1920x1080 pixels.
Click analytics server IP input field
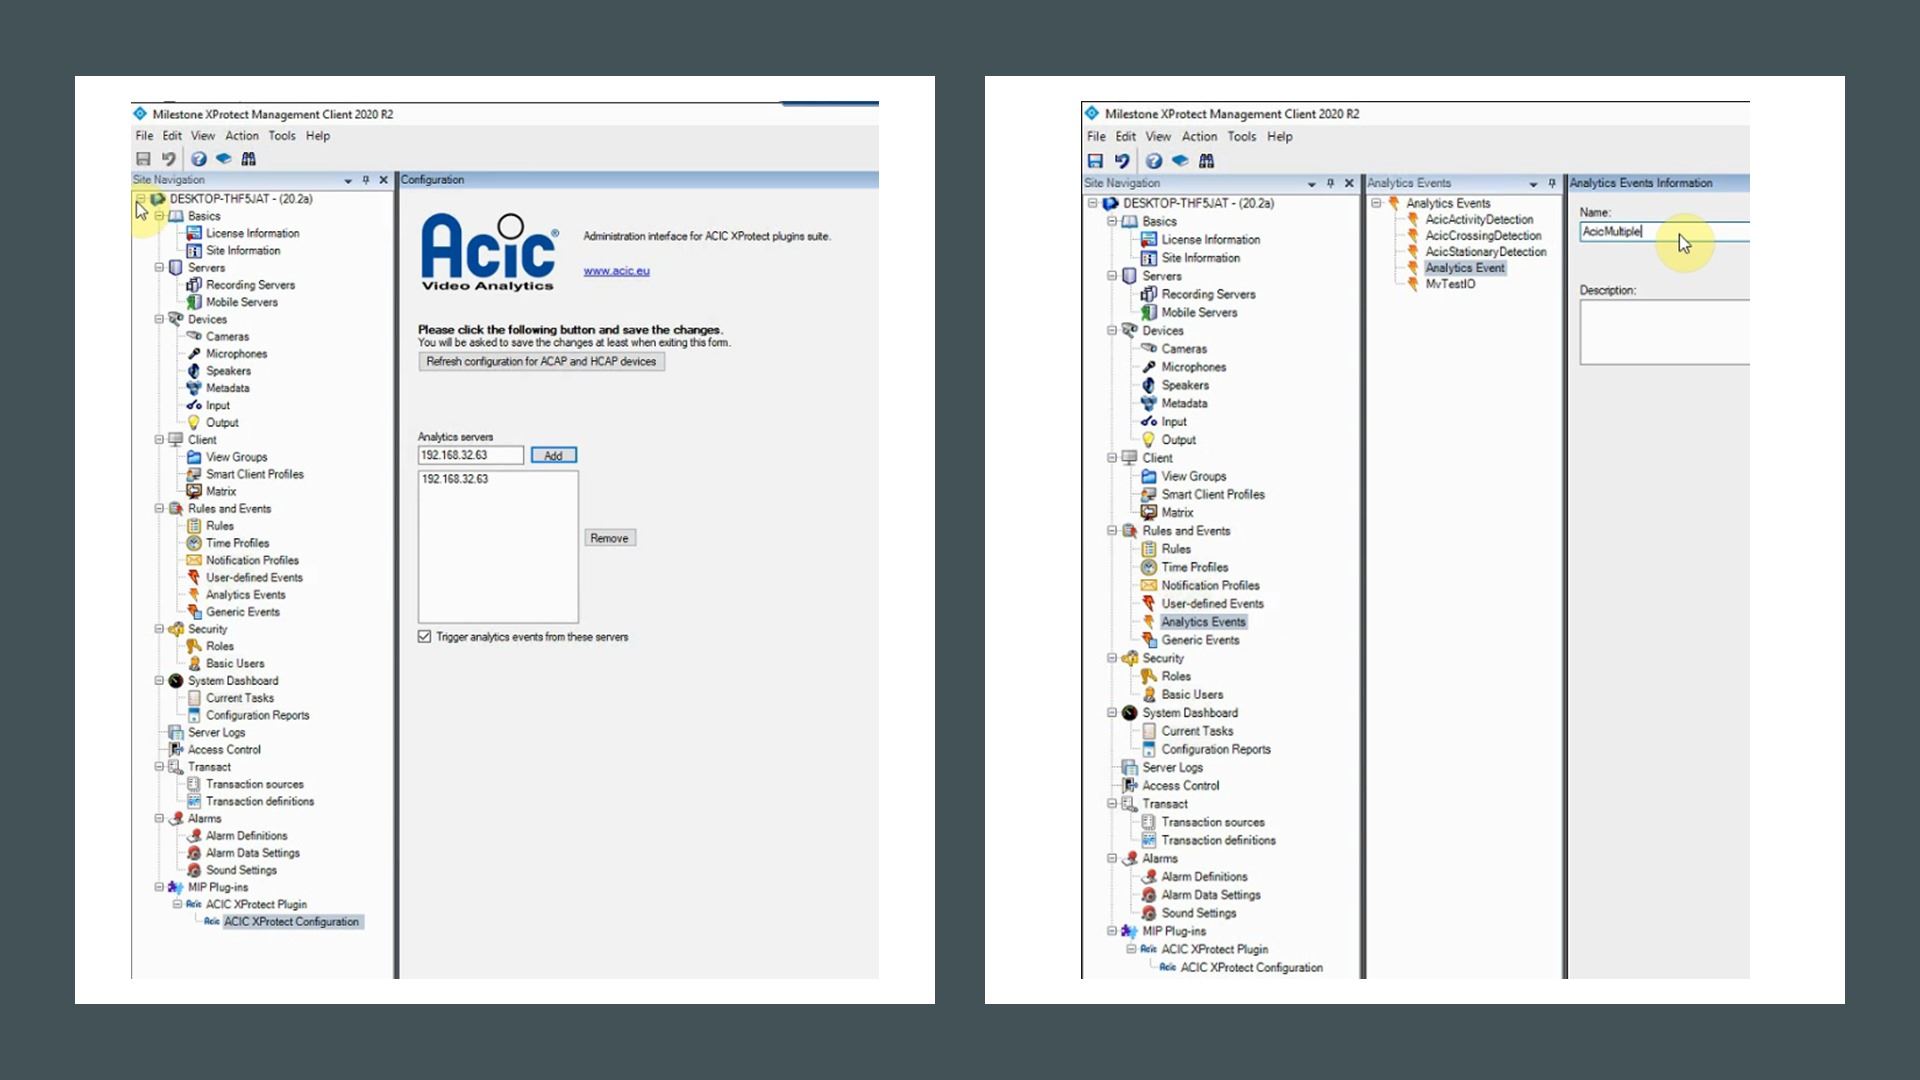coord(471,456)
